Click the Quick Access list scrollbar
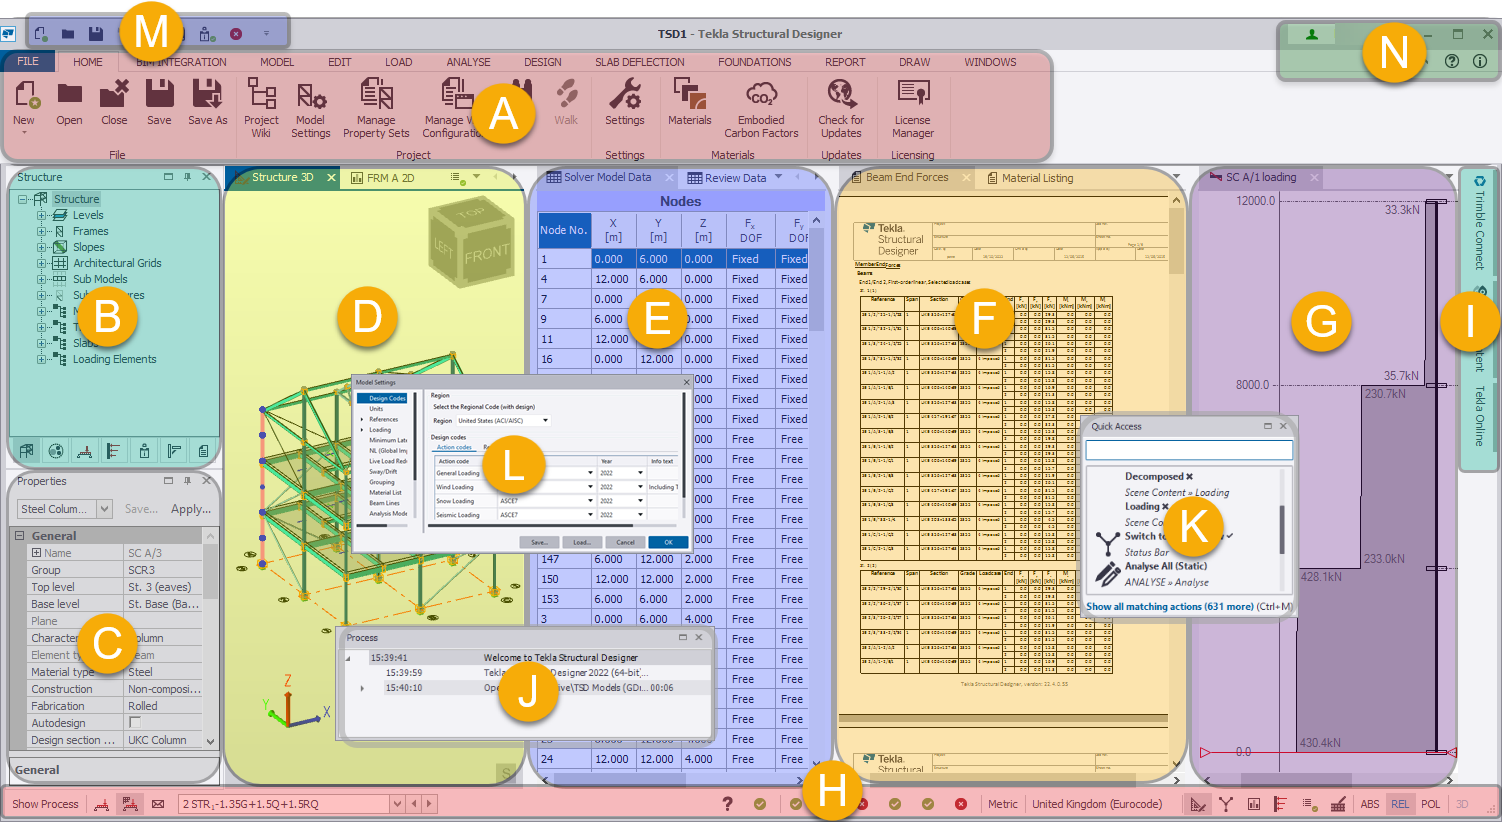 (x=1282, y=530)
